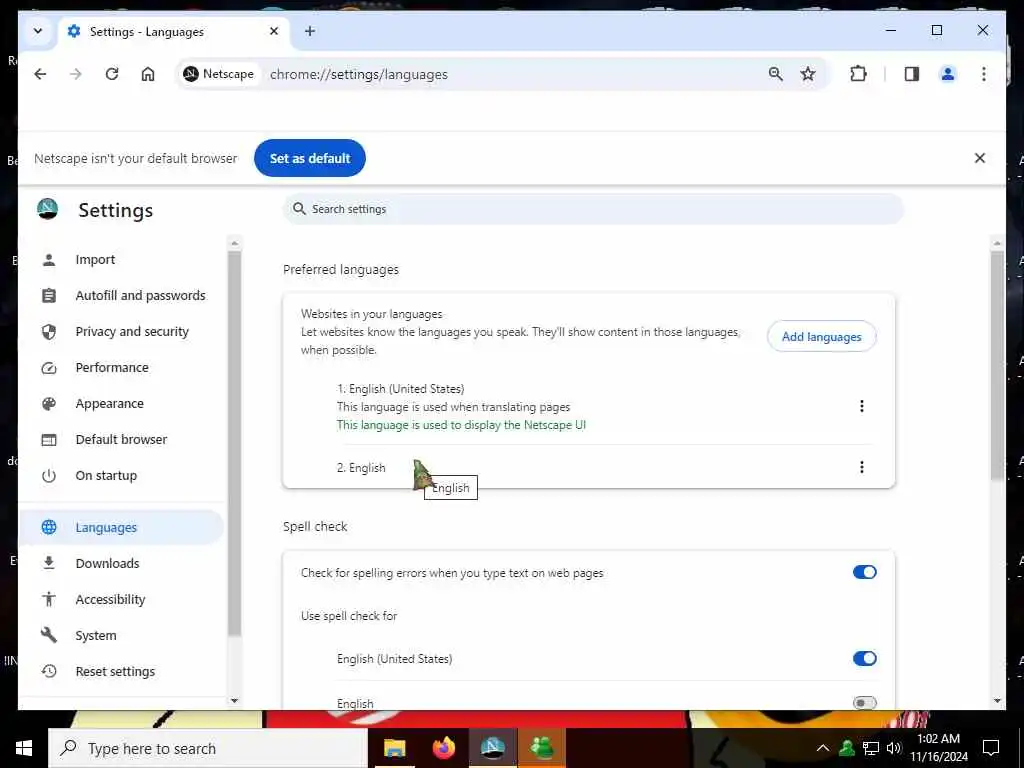The image size is (1024, 768).
Task: Open the taskbar clock and date
Action: click(938, 748)
